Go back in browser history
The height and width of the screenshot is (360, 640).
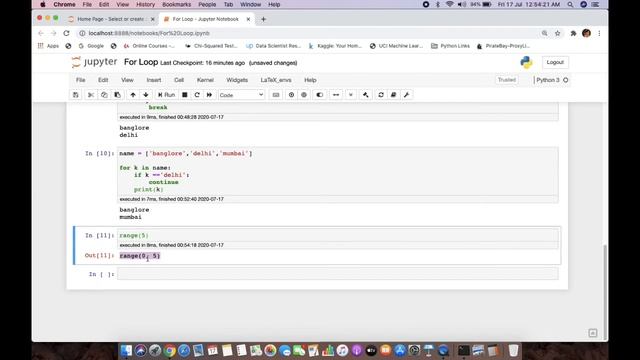coord(40,33)
